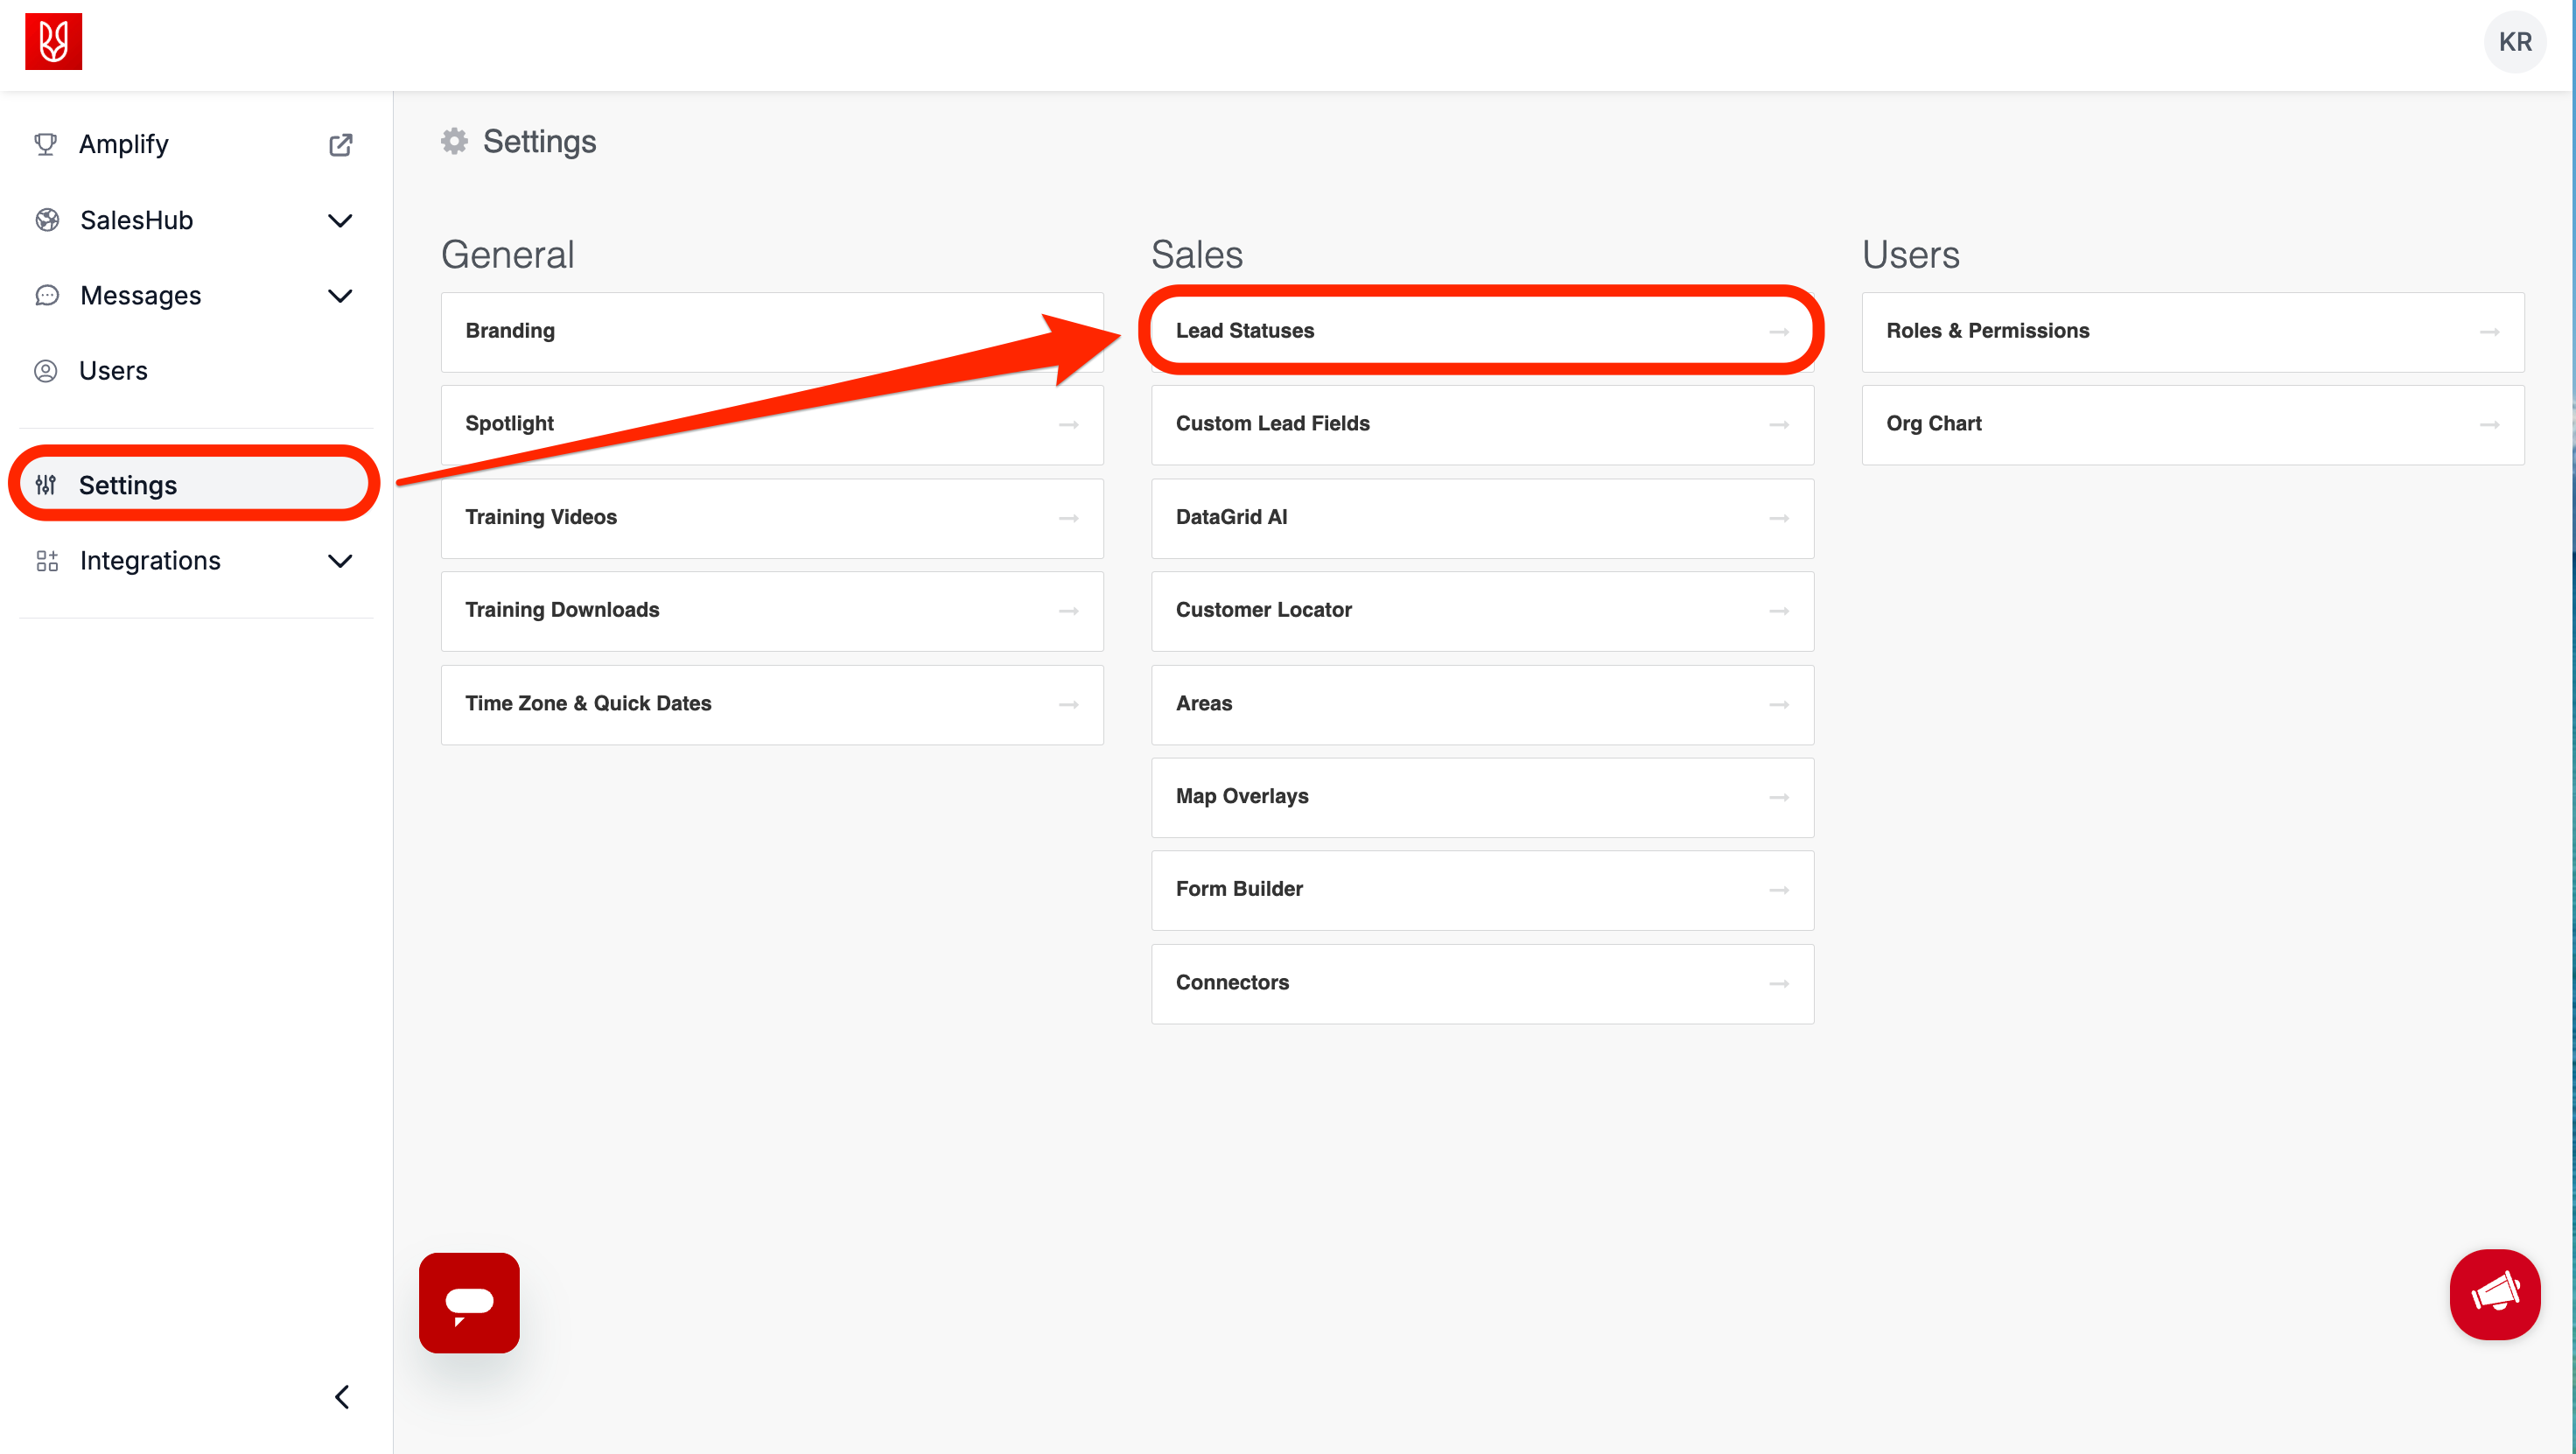Select Settings in the sidebar
This screenshot has width=2576, height=1454.
point(128,485)
